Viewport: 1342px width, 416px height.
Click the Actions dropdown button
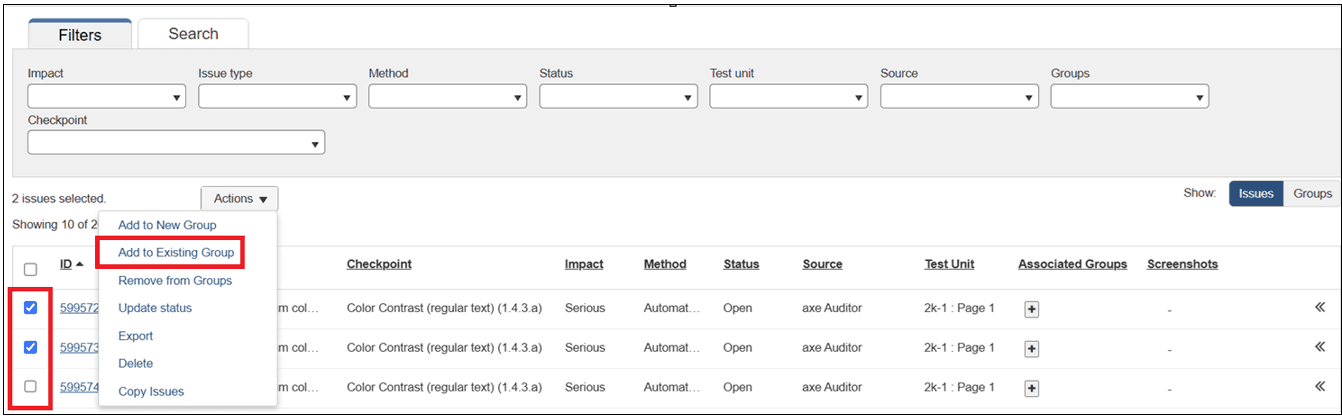pyautogui.click(x=240, y=199)
